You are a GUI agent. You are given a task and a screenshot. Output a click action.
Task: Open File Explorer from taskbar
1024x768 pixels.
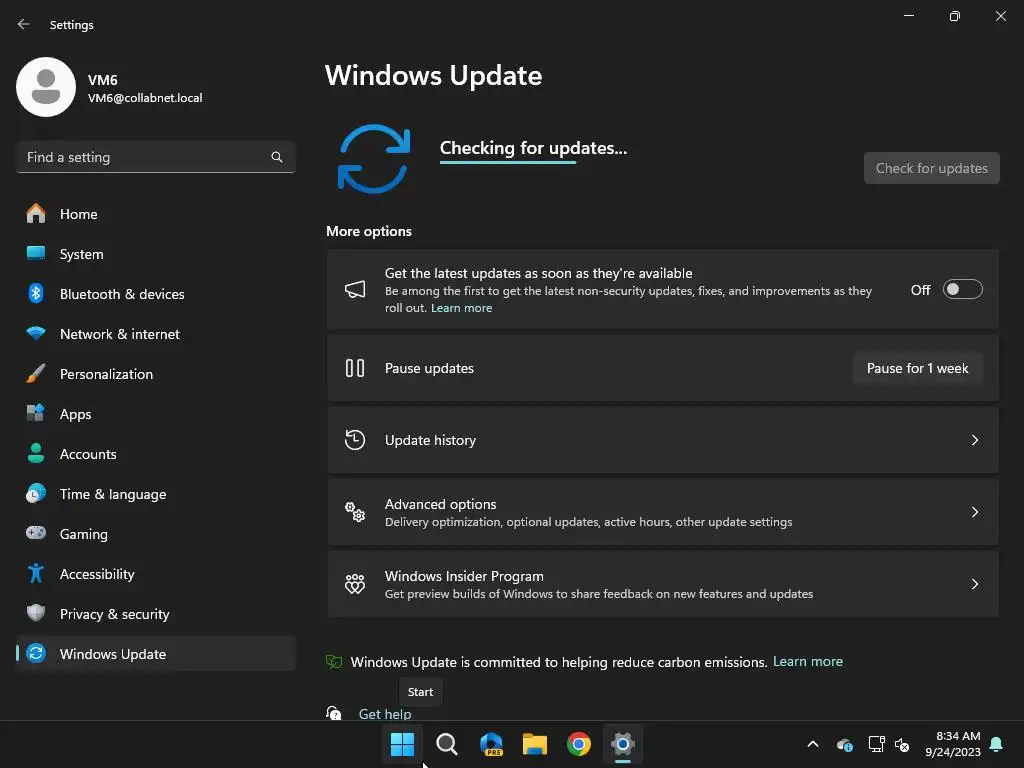tap(535, 744)
